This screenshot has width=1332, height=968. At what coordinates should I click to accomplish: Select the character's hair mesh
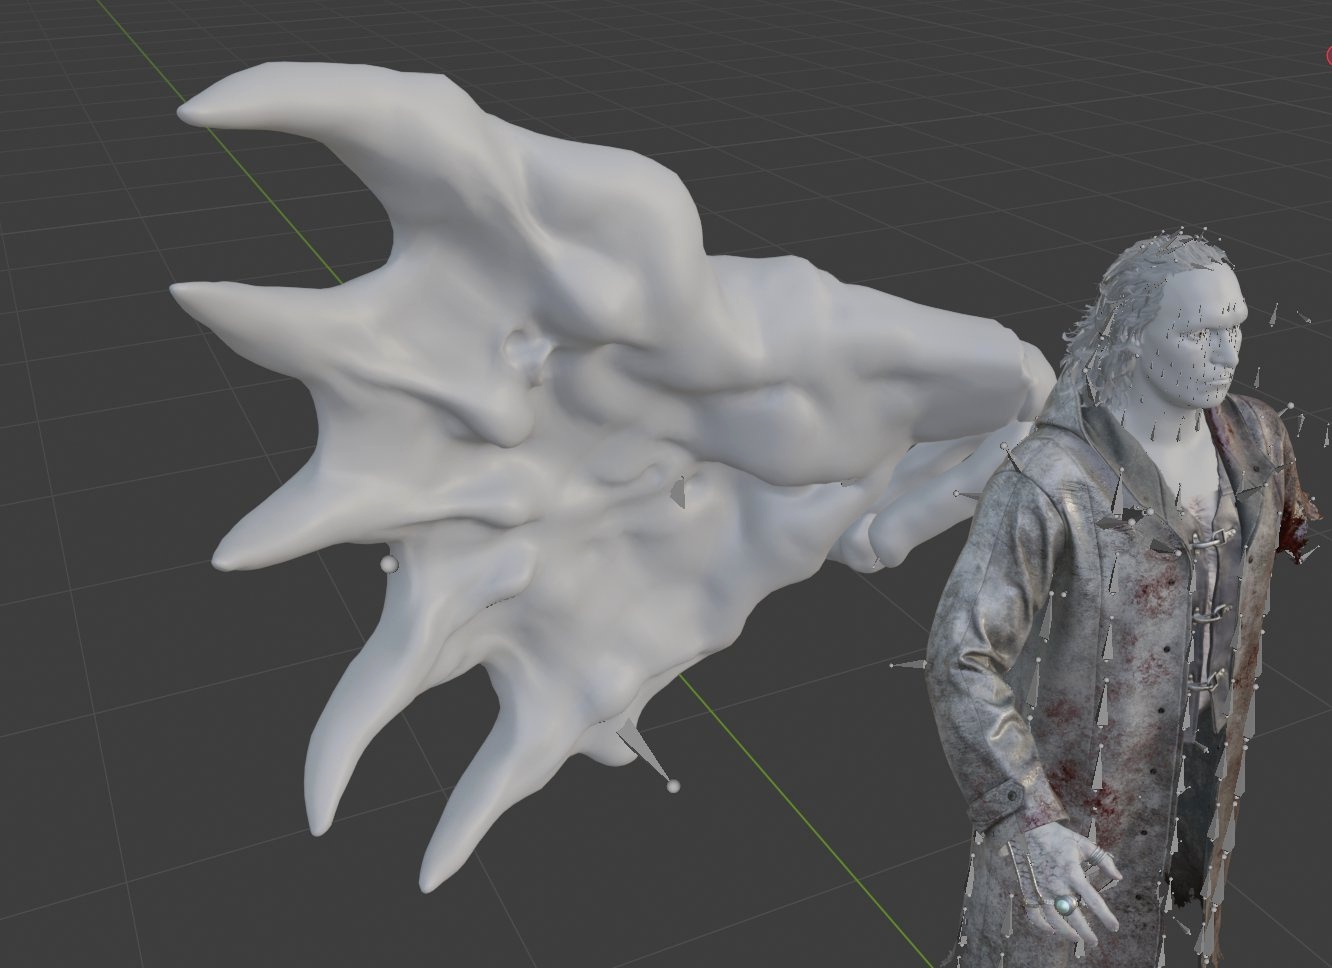1120,300
